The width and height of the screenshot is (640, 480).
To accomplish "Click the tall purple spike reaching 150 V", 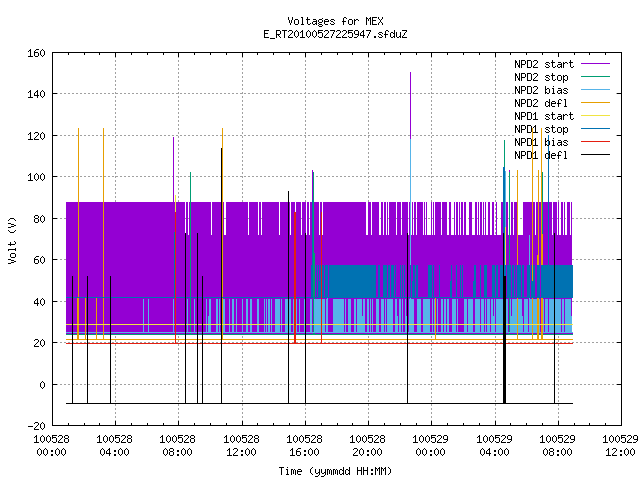I will click(x=410, y=106).
